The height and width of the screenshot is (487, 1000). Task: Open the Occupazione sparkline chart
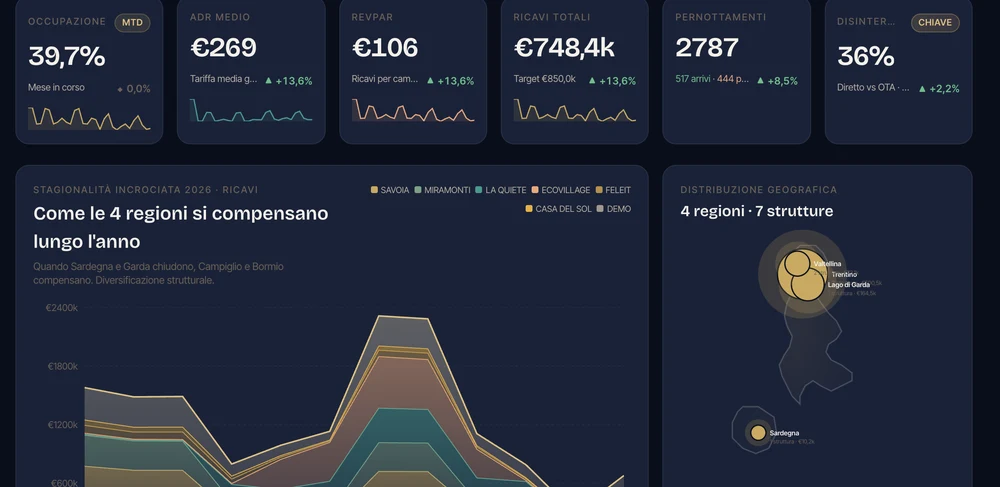(x=89, y=118)
